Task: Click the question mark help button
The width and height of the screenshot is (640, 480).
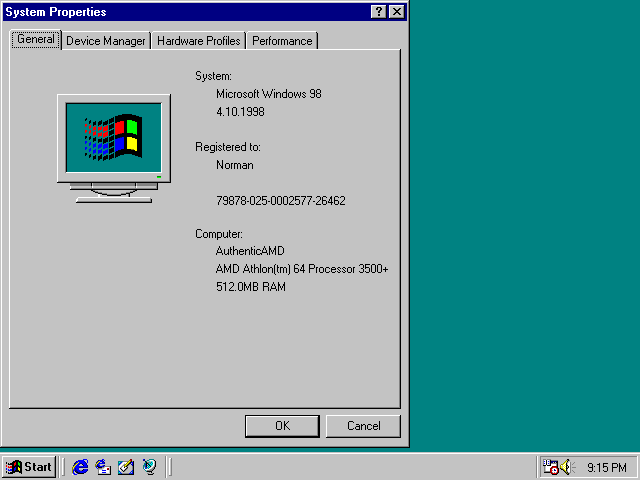Action: tap(379, 11)
